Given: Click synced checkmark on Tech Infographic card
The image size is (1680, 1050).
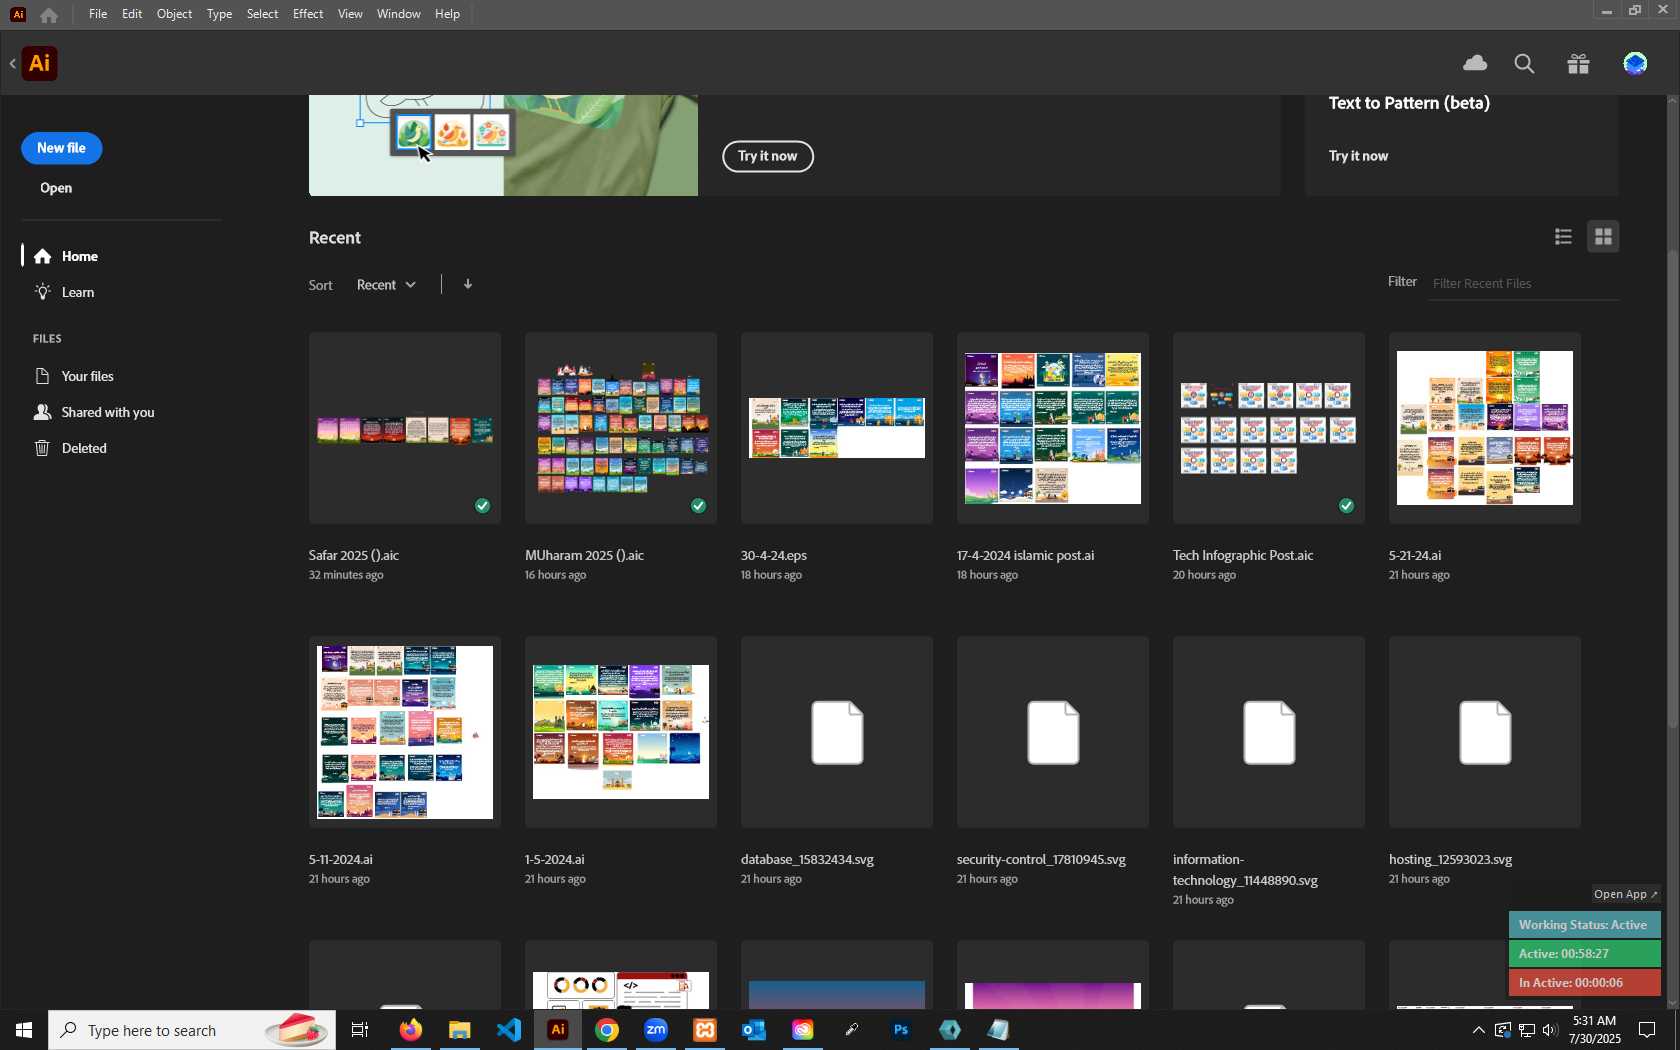Looking at the screenshot, I should point(1347,506).
